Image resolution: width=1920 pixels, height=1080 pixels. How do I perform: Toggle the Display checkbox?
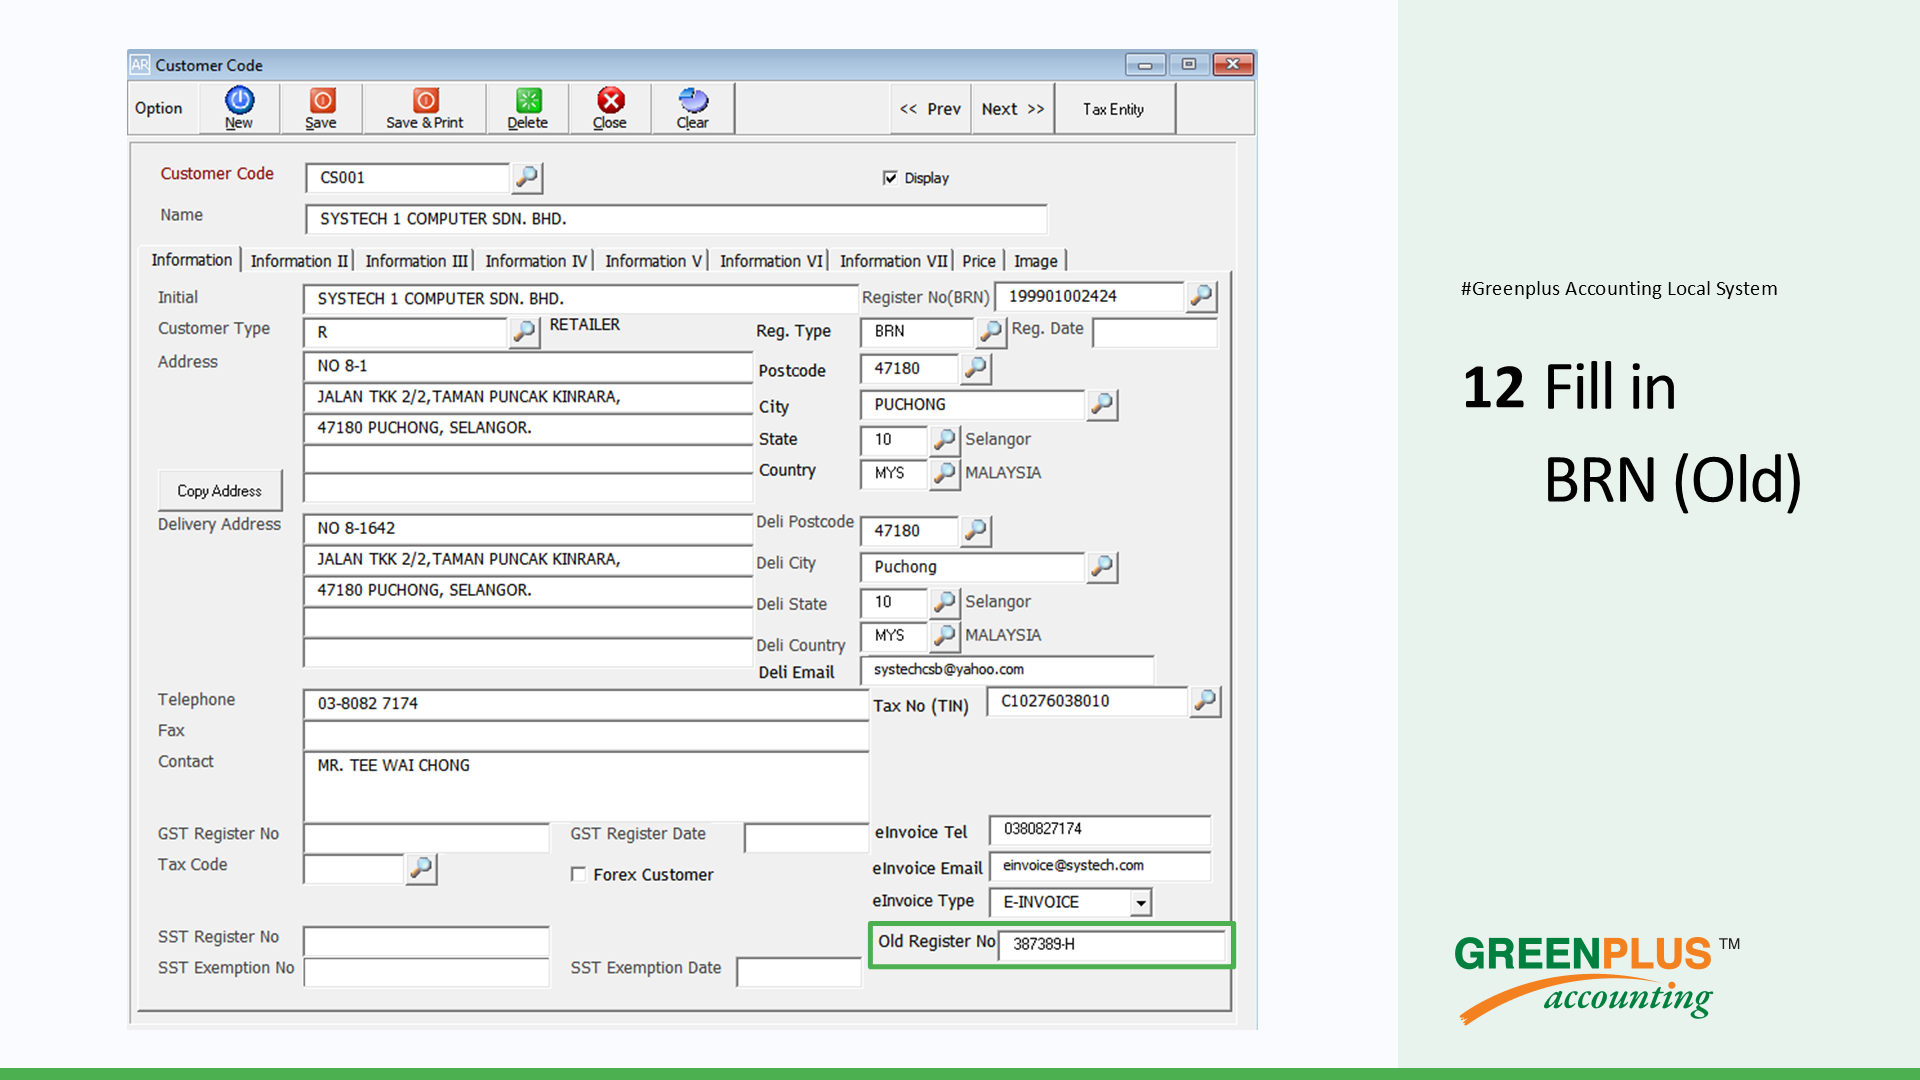[x=890, y=178]
